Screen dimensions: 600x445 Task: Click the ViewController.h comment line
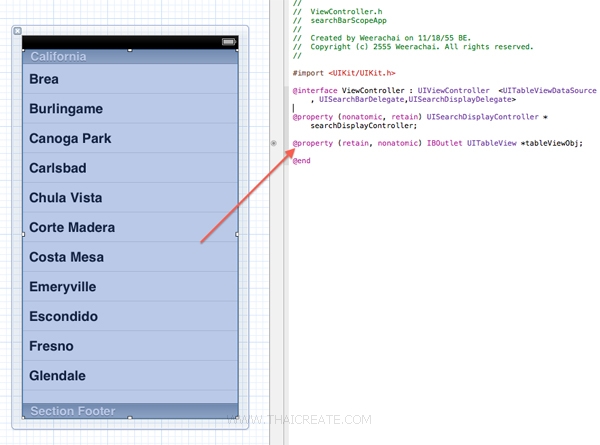(x=338, y=11)
